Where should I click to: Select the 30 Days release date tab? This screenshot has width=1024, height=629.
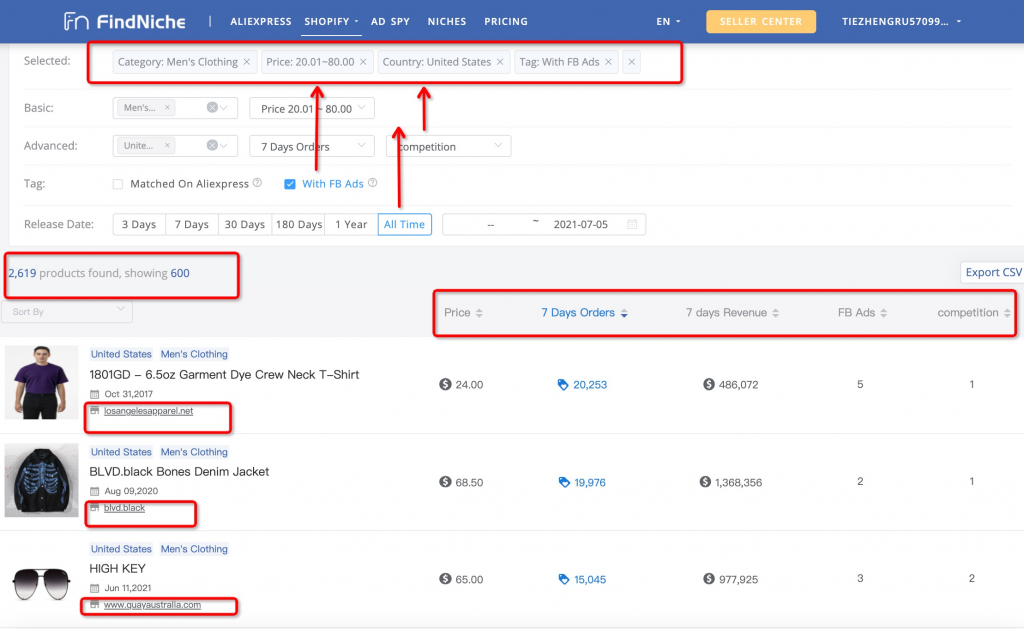click(x=245, y=224)
